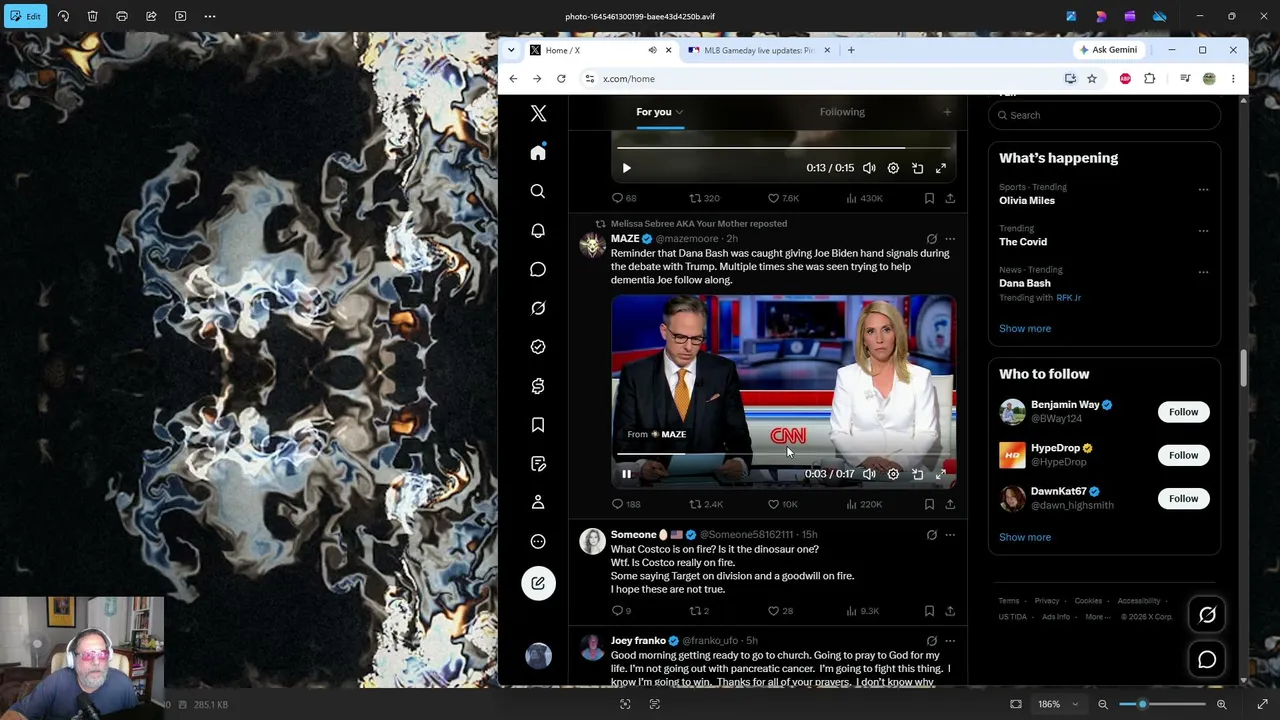This screenshot has width=1280, height=720.
Task: Click the compose Post button in sidebar
Action: [538, 583]
